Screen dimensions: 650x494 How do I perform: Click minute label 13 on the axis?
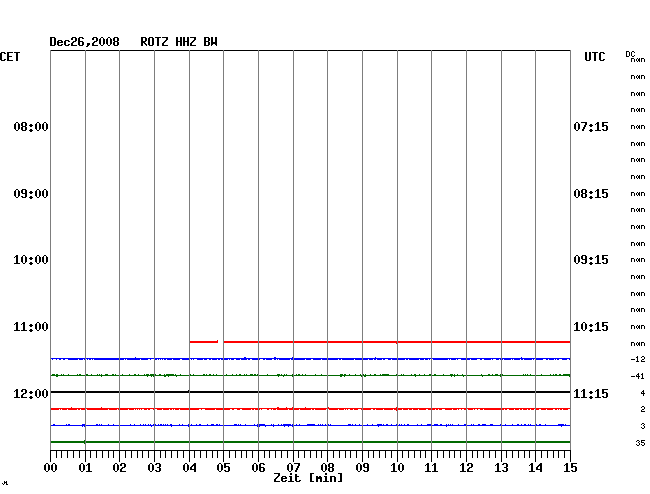click(501, 467)
